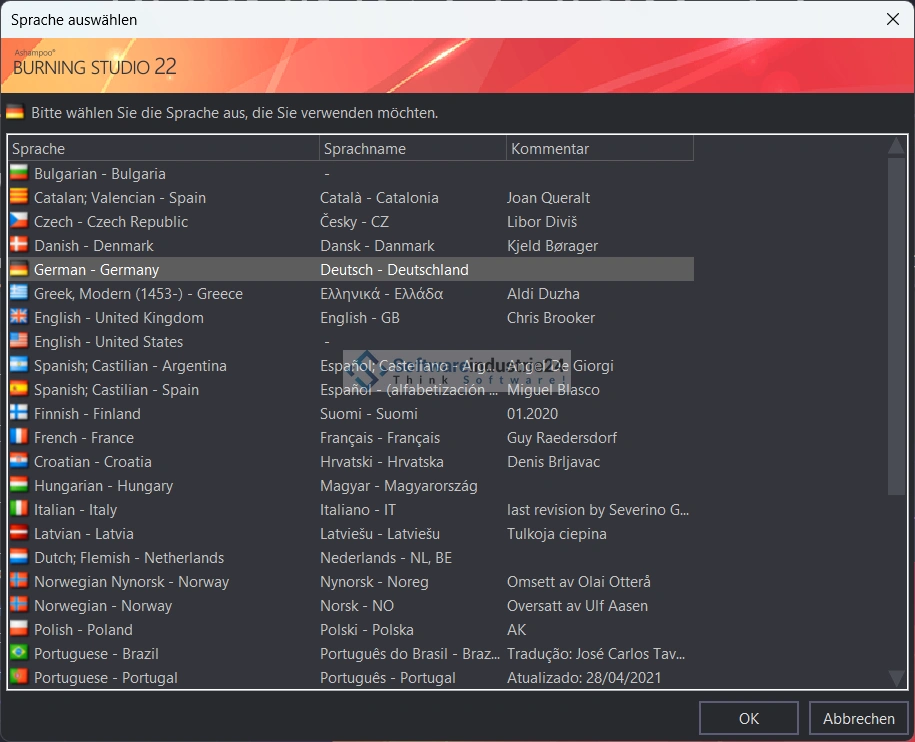915x742 pixels.
Task: Click the Bulgarian flag icon
Action: click(x=18, y=174)
